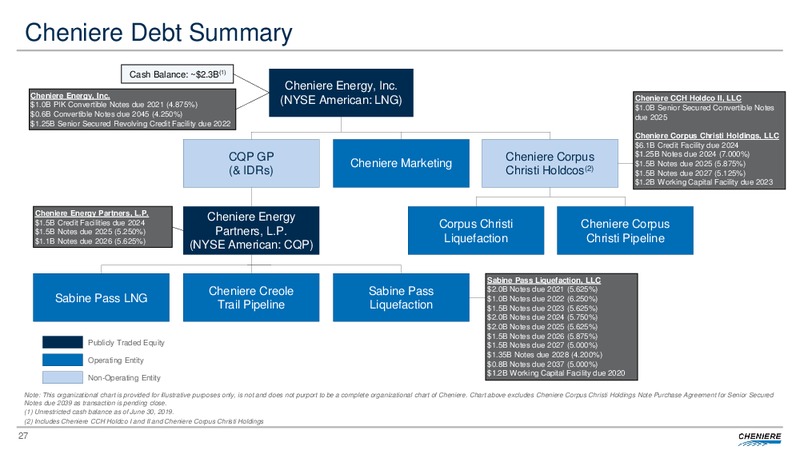Viewport: 800px width, 450px height.
Task: Click '$1.5B Notes due 2023 (5.625%)' line
Action: 542,308
